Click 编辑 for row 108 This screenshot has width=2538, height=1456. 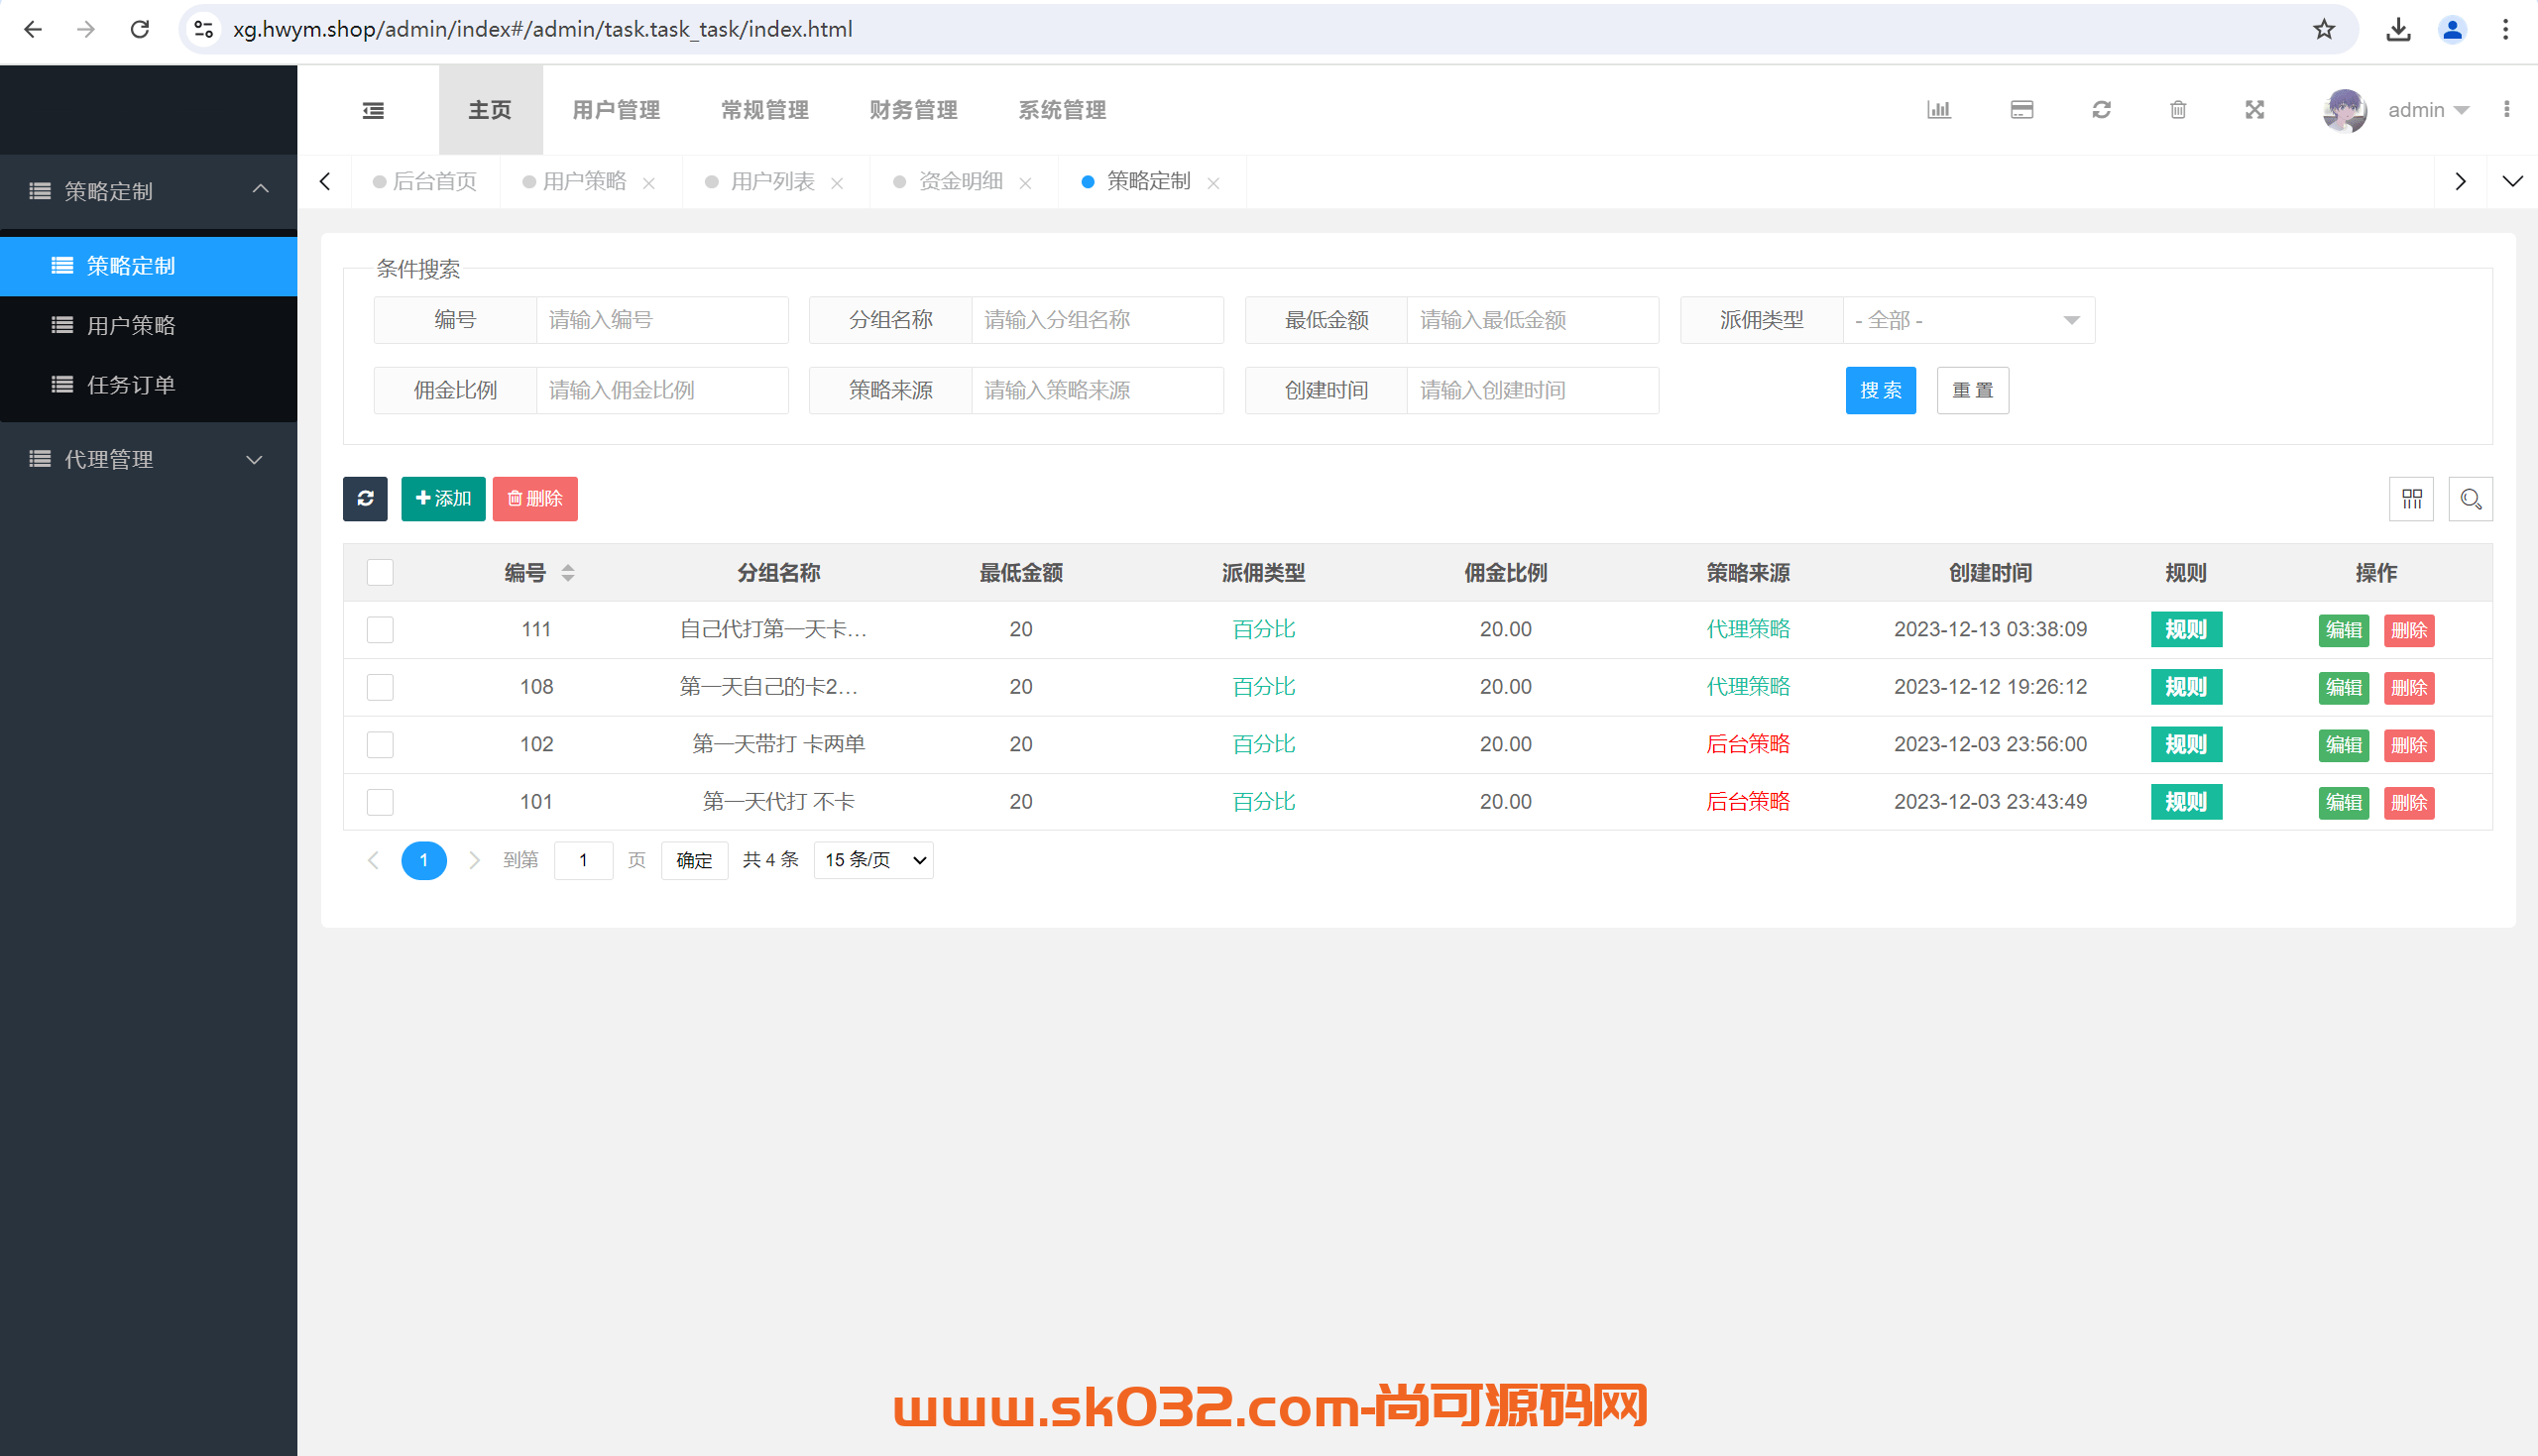coord(2343,687)
